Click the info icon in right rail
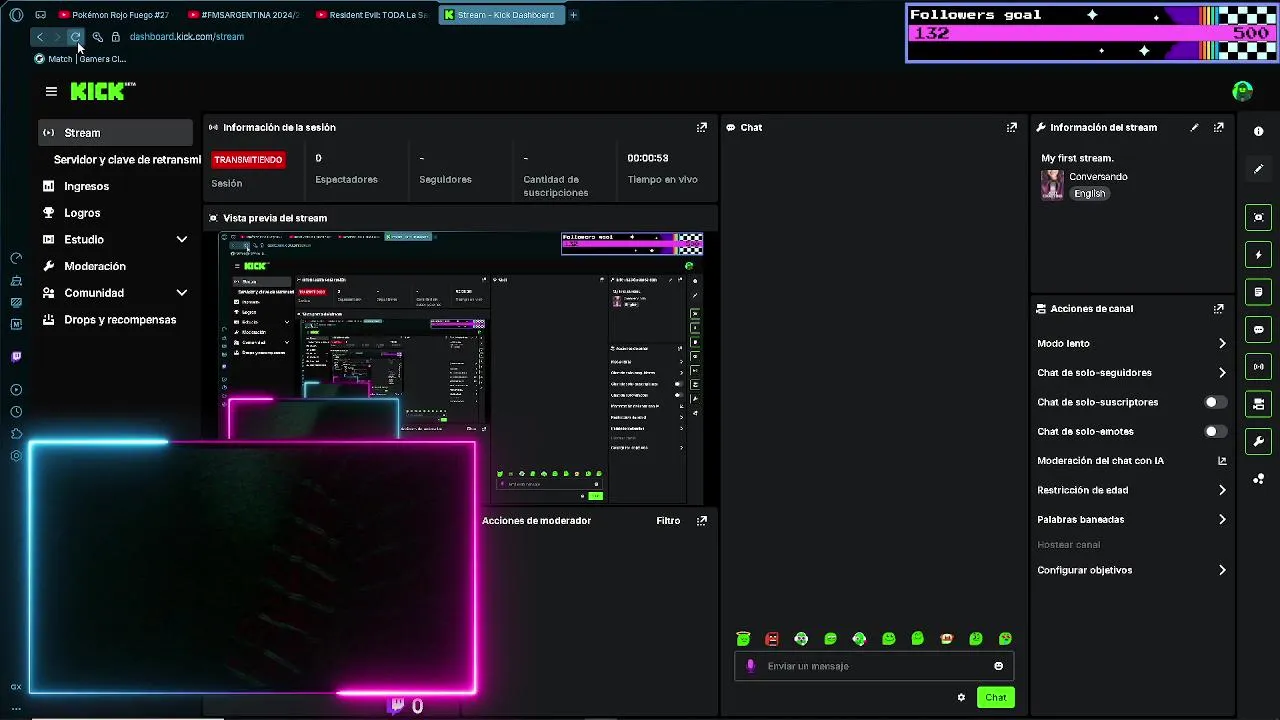 pyautogui.click(x=1259, y=132)
